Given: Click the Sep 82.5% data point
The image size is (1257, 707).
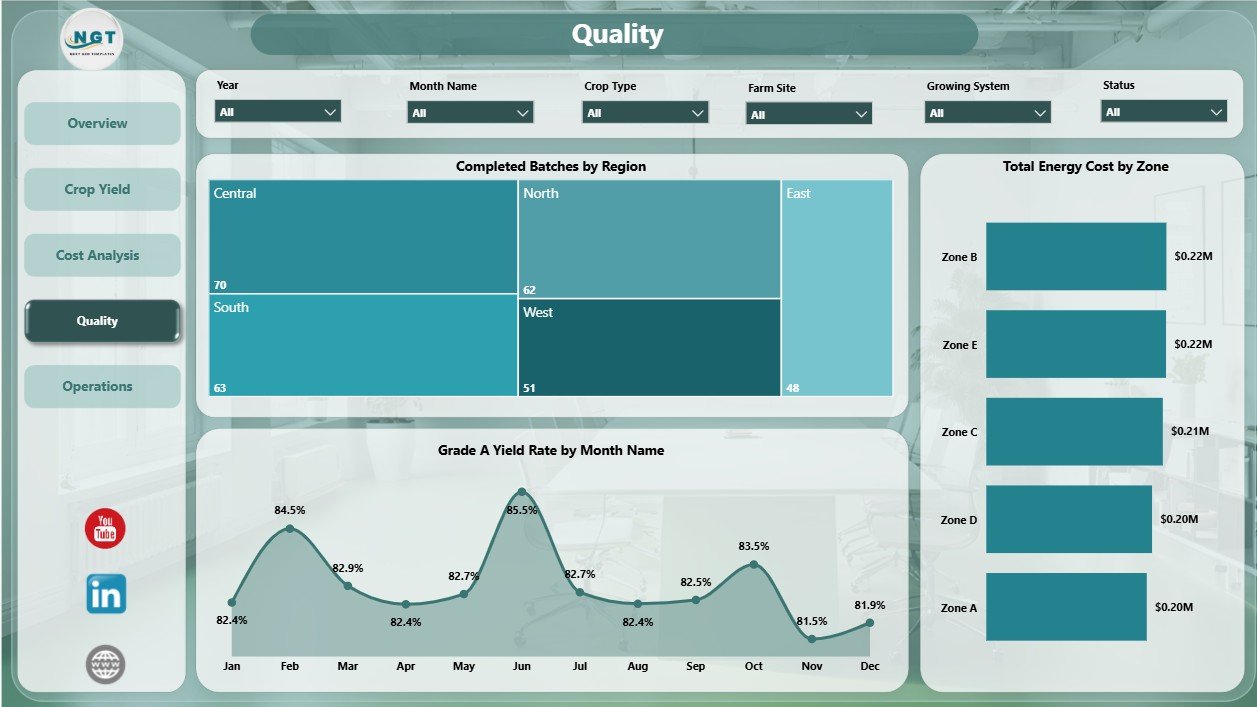Looking at the screenshot, I should pos(696,600).
